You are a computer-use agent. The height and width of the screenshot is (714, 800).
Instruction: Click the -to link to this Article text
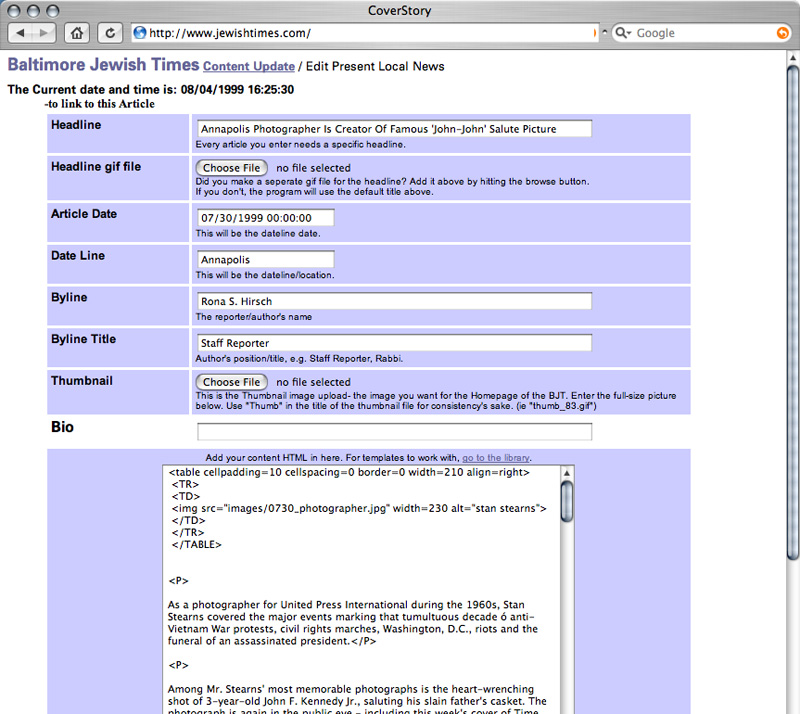pyautogui.click(x=99, y=104)
